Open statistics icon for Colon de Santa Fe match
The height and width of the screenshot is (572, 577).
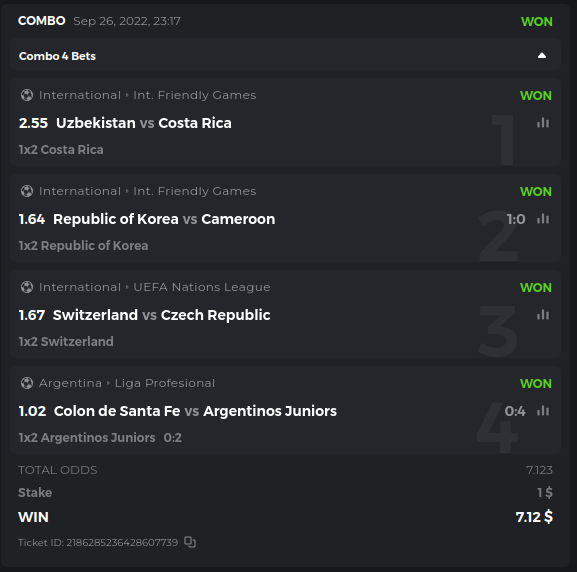pyautogui.click(x=543, y=411)
